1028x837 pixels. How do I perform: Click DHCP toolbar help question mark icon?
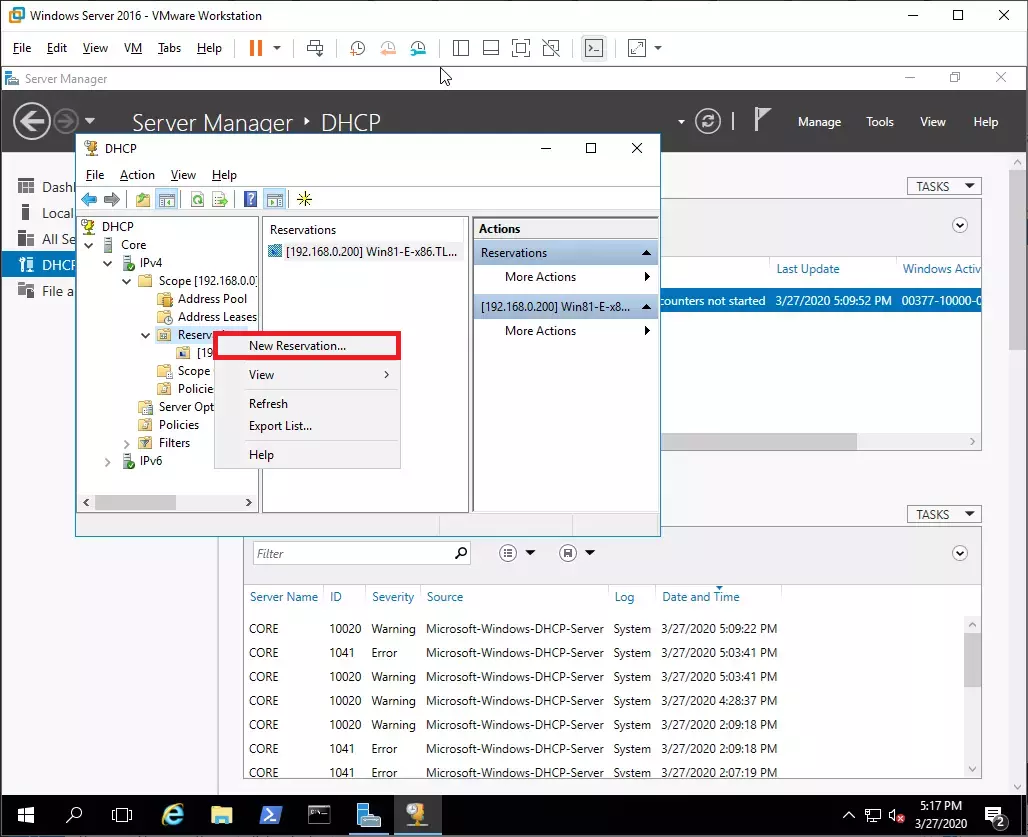click(250, 199)
